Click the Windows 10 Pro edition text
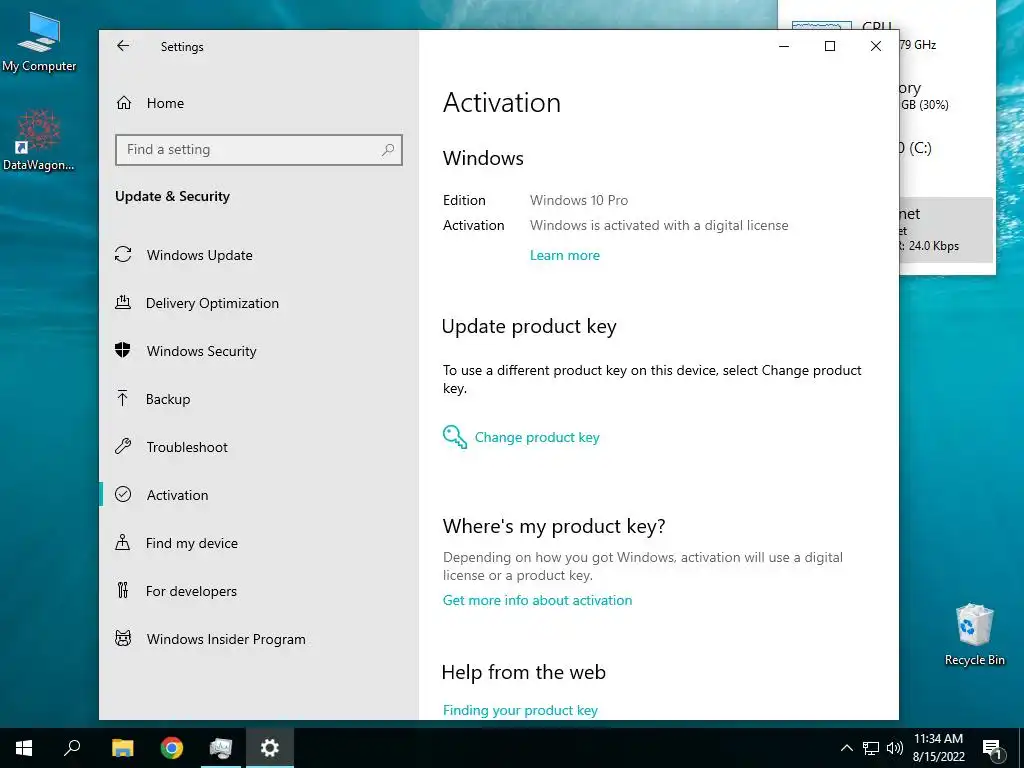 [579, 200]
